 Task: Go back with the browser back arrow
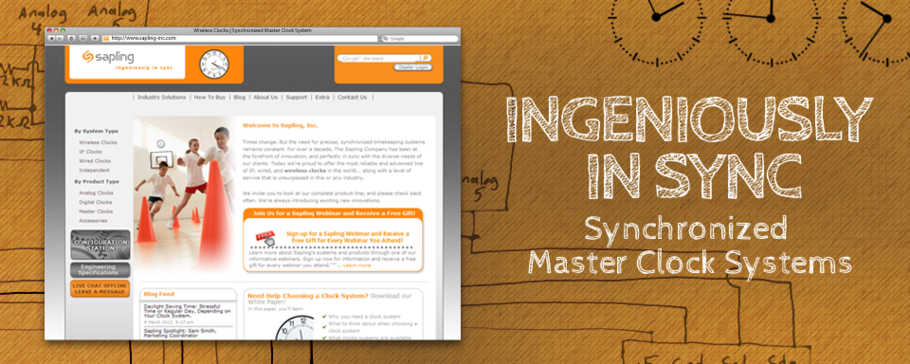(51, 38)
